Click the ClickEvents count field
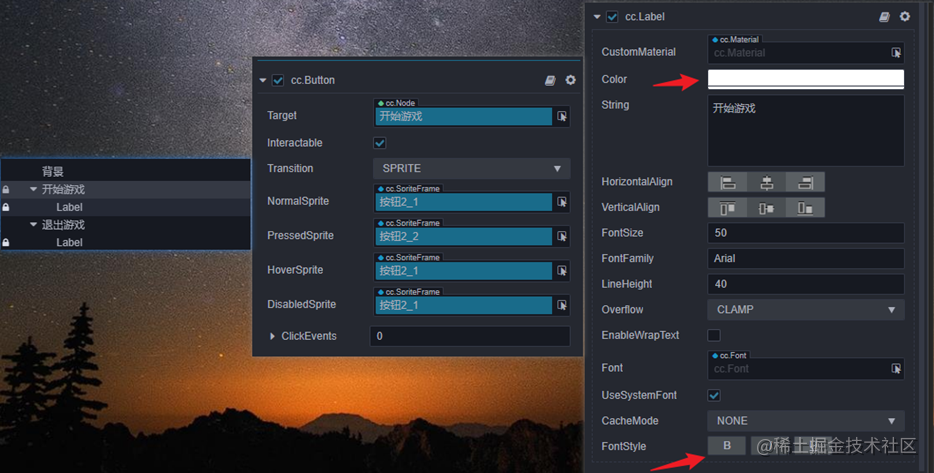This screenshot has width=934, height=473. (470, 336)
